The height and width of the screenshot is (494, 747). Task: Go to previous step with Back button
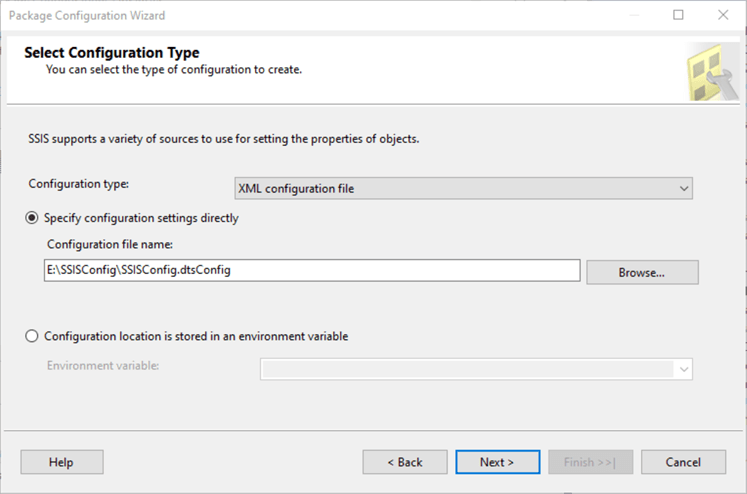click(x=405, y=462)
